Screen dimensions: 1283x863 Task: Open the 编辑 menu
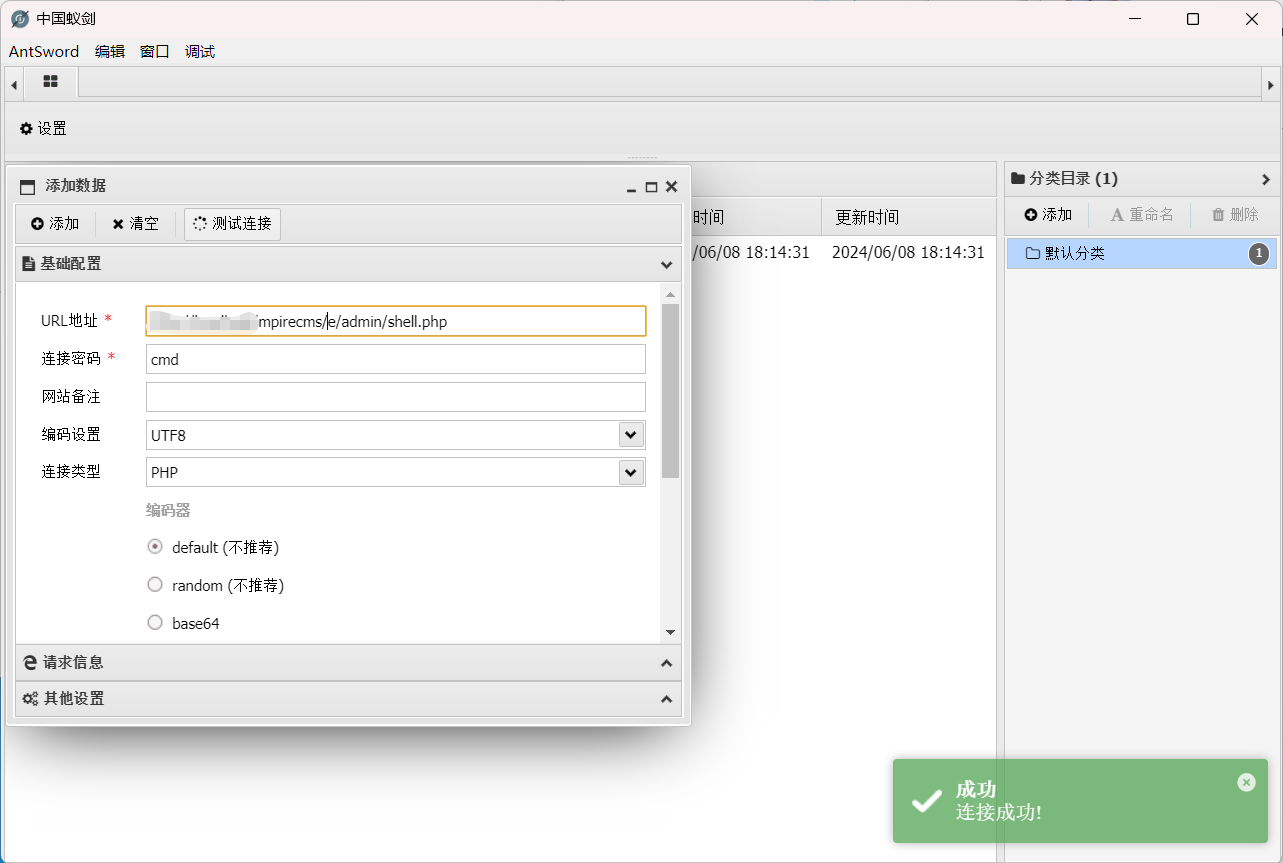click(x=110, y=52)
